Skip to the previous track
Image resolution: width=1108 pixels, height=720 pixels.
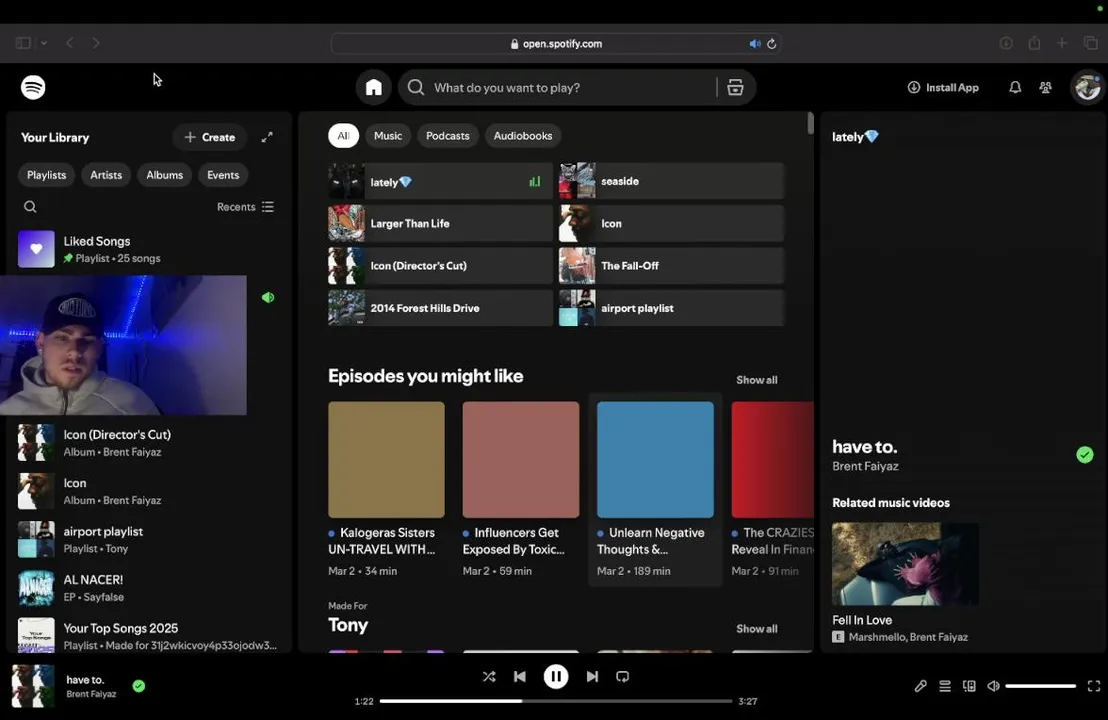click(x=520, y=677)
